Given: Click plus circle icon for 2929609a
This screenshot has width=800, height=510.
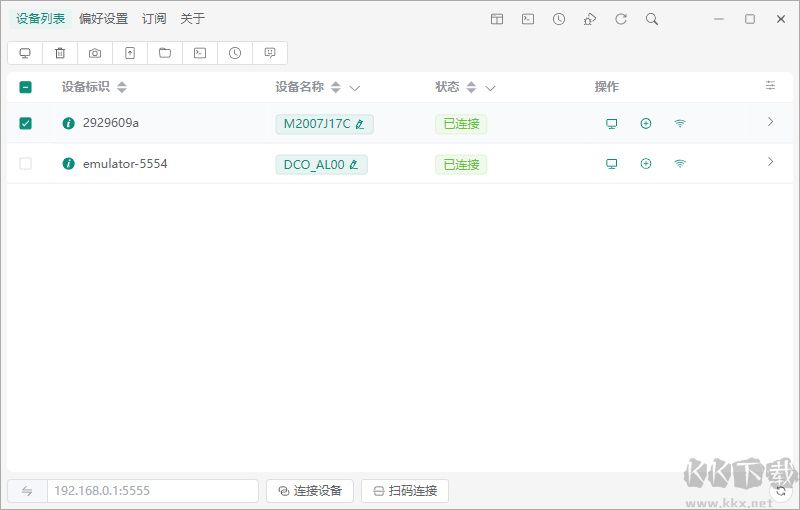Looking at the screenshot, I should click(x=645, y=123).
